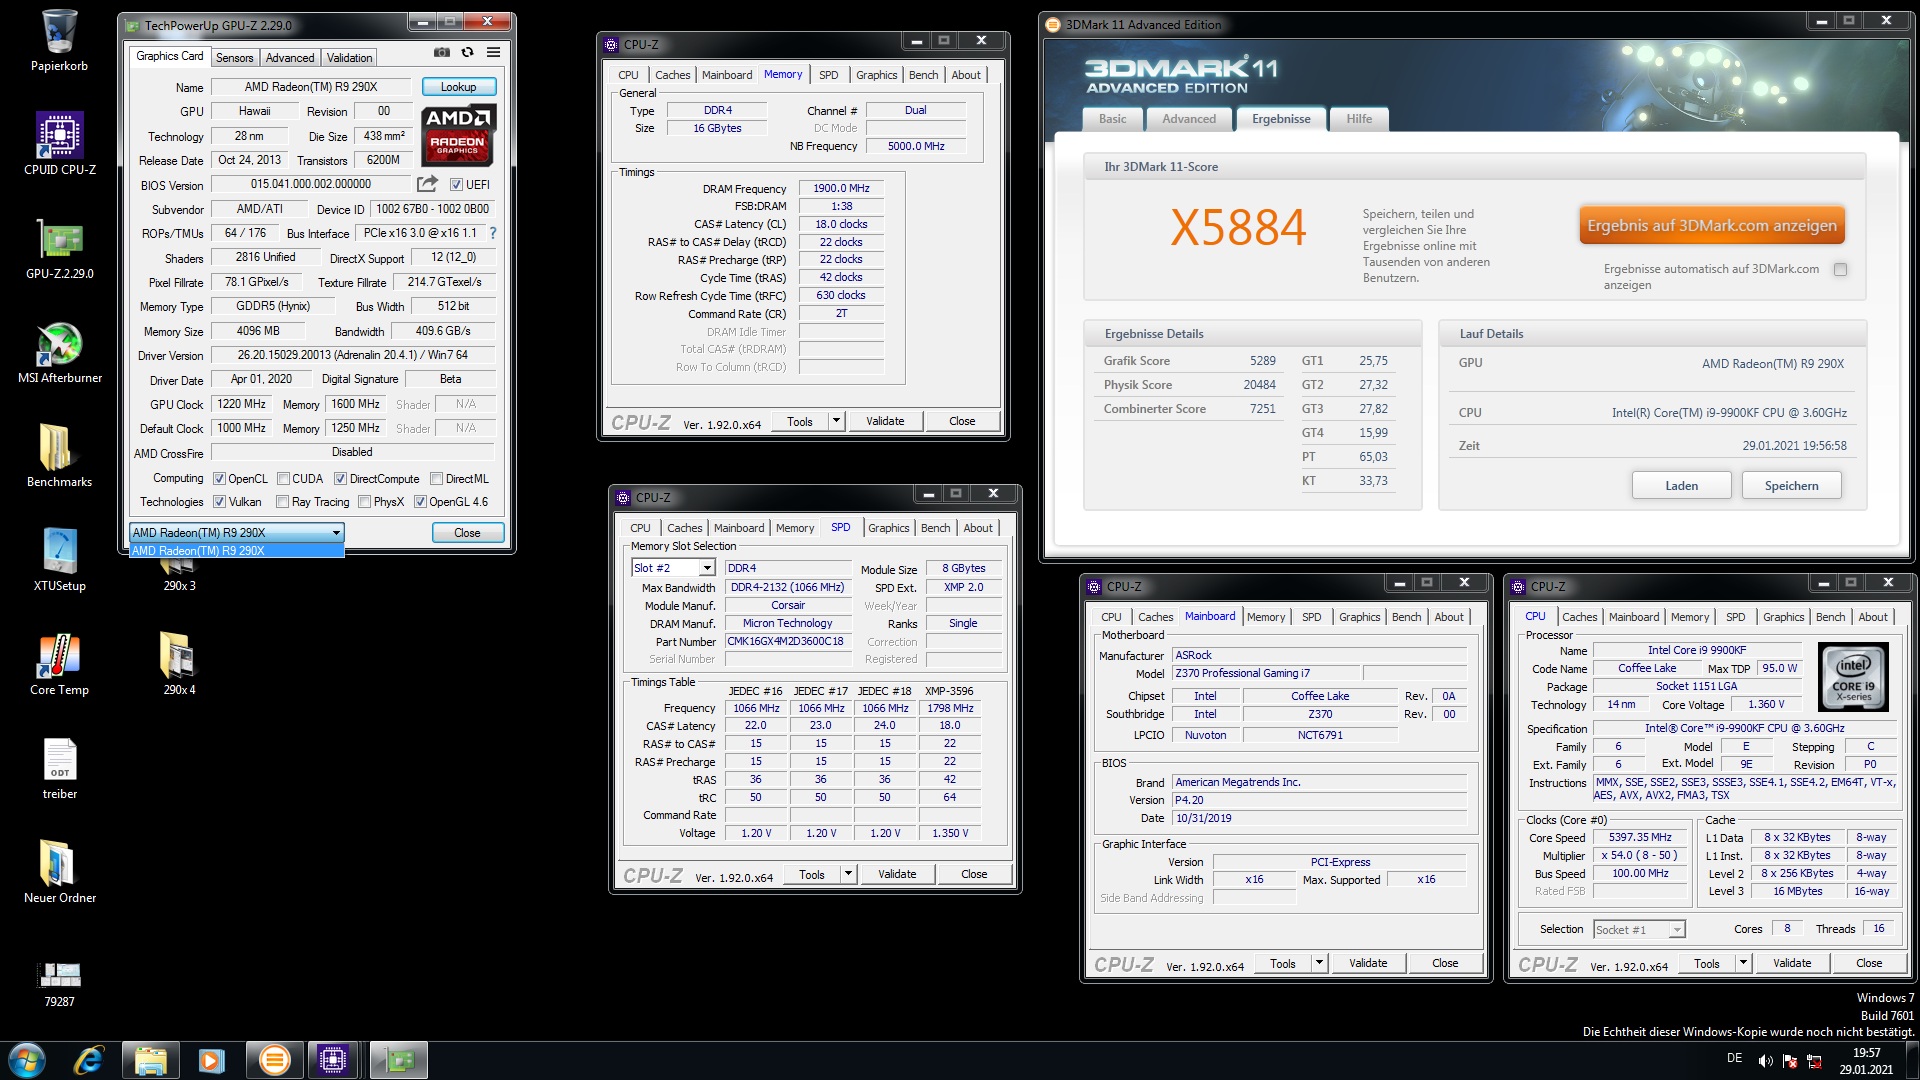Open Tools dropdown arrow in Memory CPU-Z
This screenshot has width=1920, height=1080.
836,421
